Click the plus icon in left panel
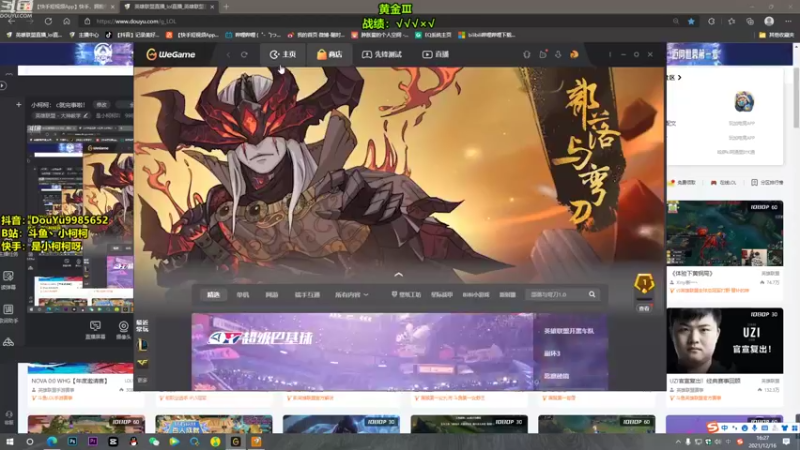Viewport: 800px width, 450px height. coord(19,105)
